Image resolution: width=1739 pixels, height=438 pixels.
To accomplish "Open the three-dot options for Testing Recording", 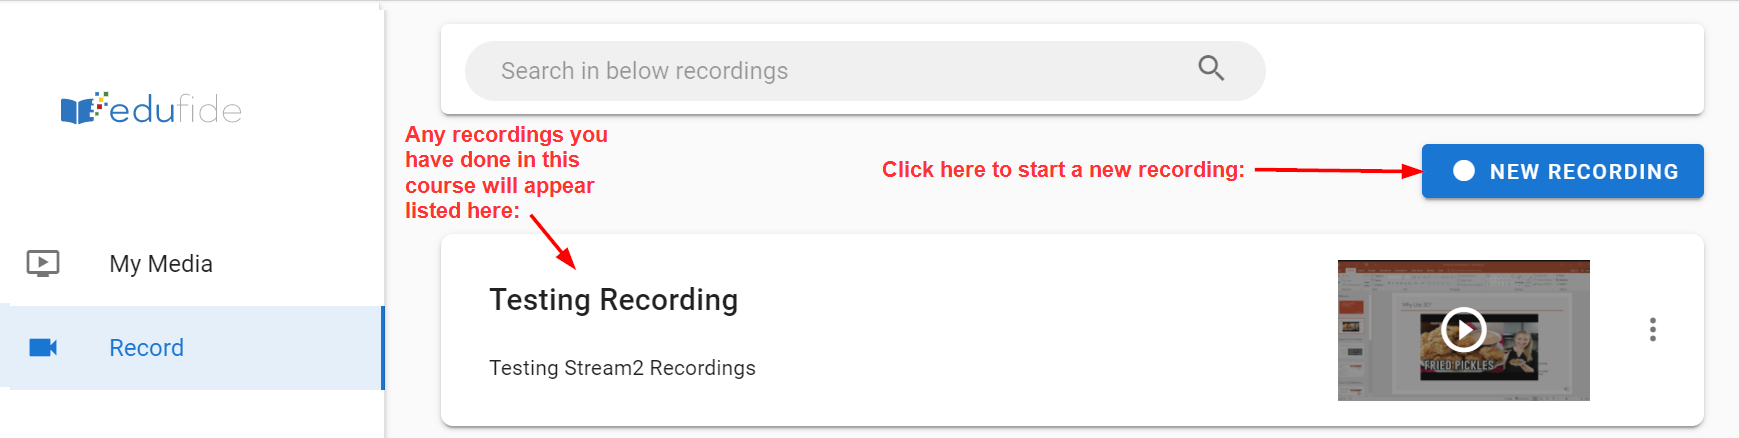I will (x=1652, y=329).
